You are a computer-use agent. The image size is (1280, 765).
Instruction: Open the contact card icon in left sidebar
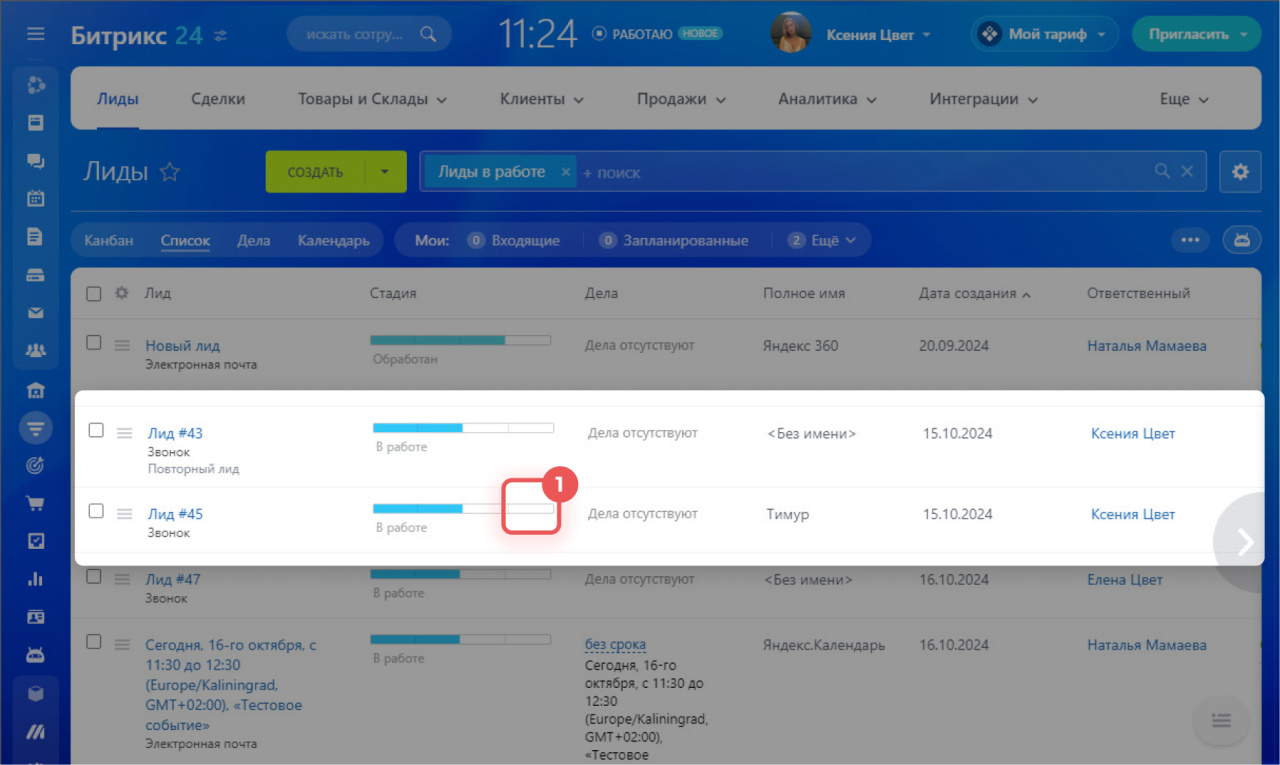click(x=36, y=617)
